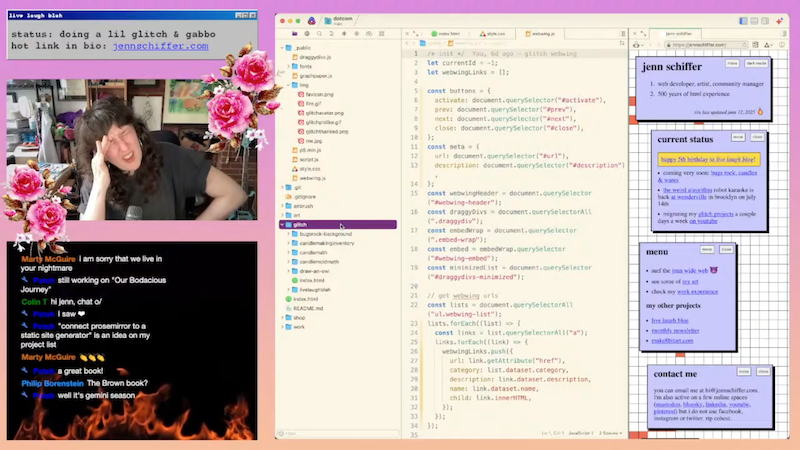Open the cloud publishing sidebar icon
800x450 pixels.
point(369,34)
